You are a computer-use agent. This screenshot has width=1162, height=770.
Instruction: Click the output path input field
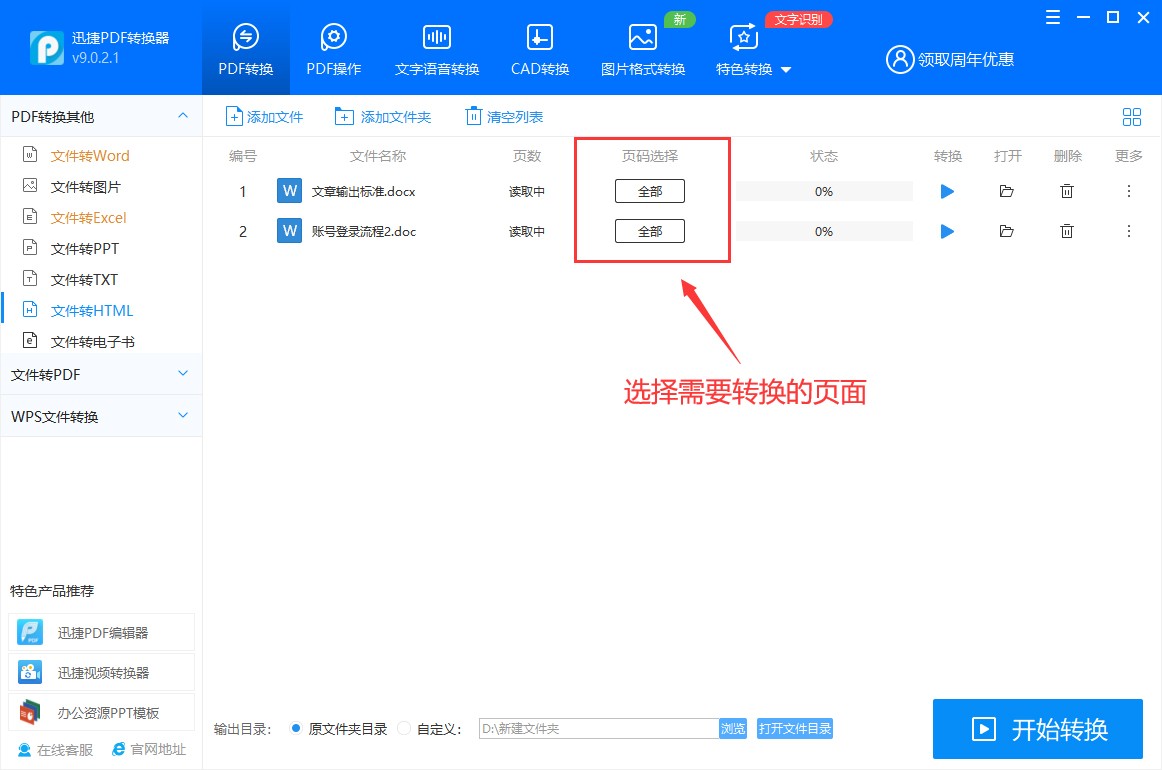[x=599, y=728]
